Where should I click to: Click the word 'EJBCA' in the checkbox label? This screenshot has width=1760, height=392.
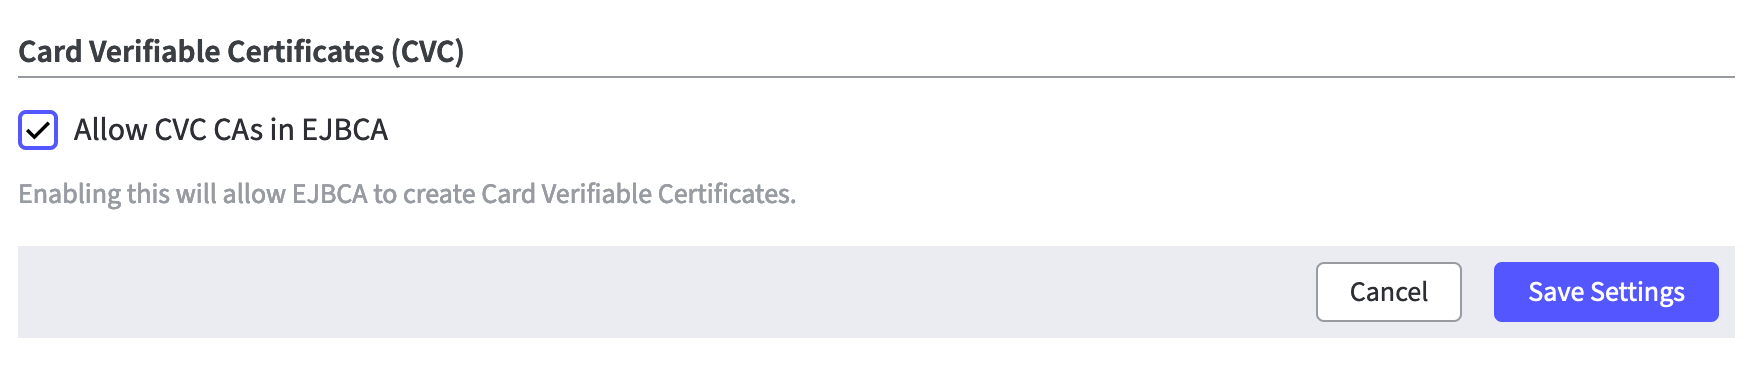click(345, 130)
